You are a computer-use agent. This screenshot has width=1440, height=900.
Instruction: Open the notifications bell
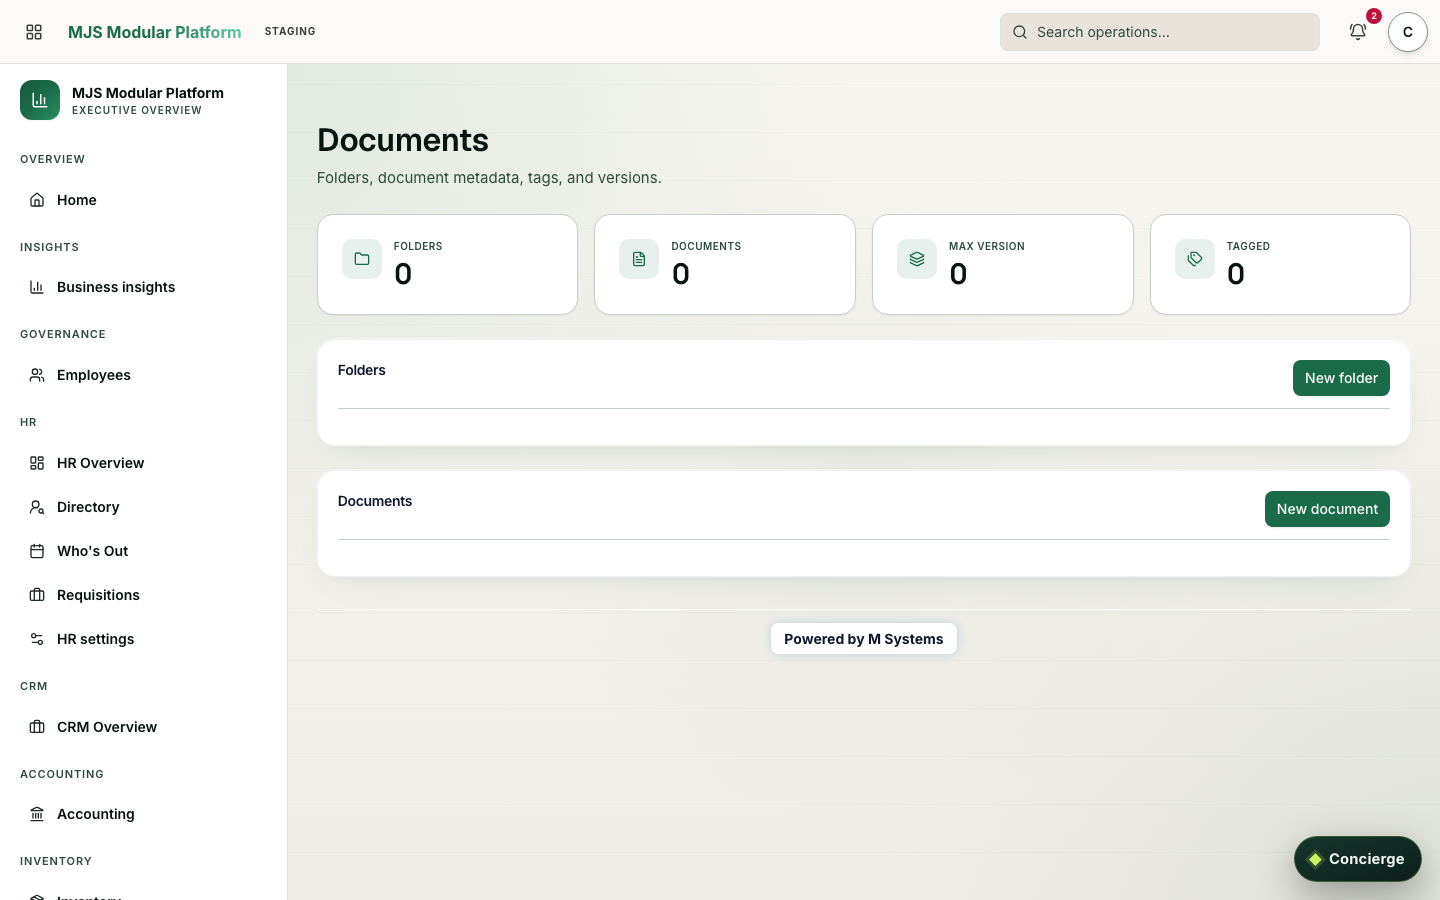tap(1358, 32)
